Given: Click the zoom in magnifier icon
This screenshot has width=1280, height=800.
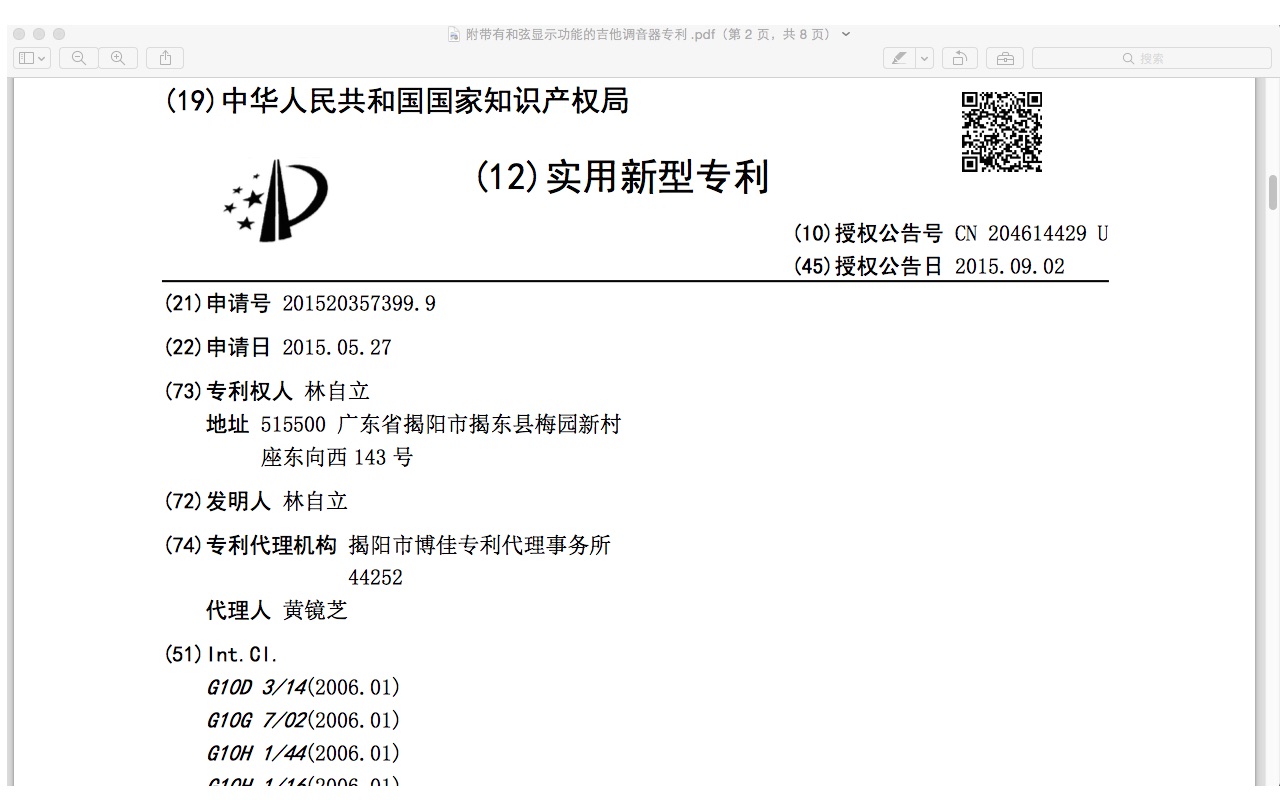Looking at the screenshot, I should click(118, 58).
